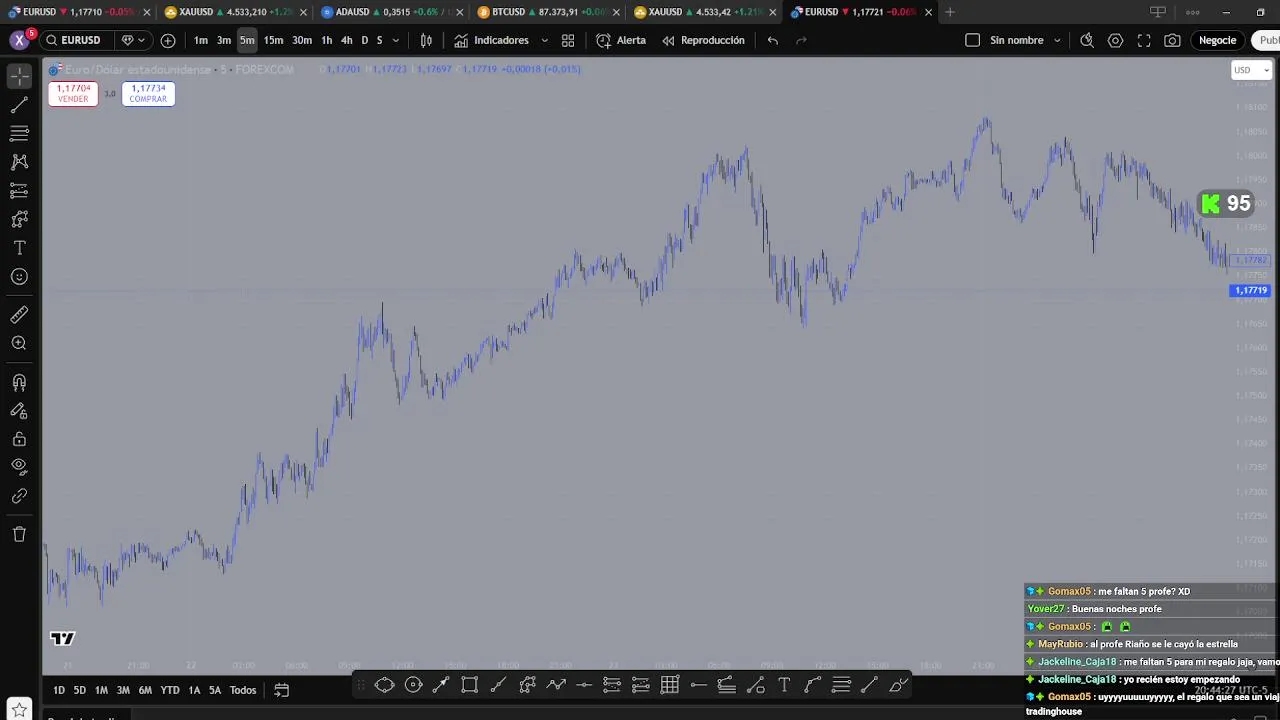Select the curve tool in floating toolbar
This screenshot has width=1280, height=720.
tap(812, 685)
